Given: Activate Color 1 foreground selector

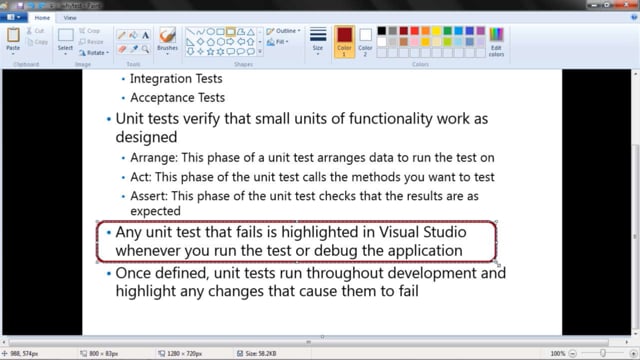Looking at the screenshot, I should pos(344,42).
